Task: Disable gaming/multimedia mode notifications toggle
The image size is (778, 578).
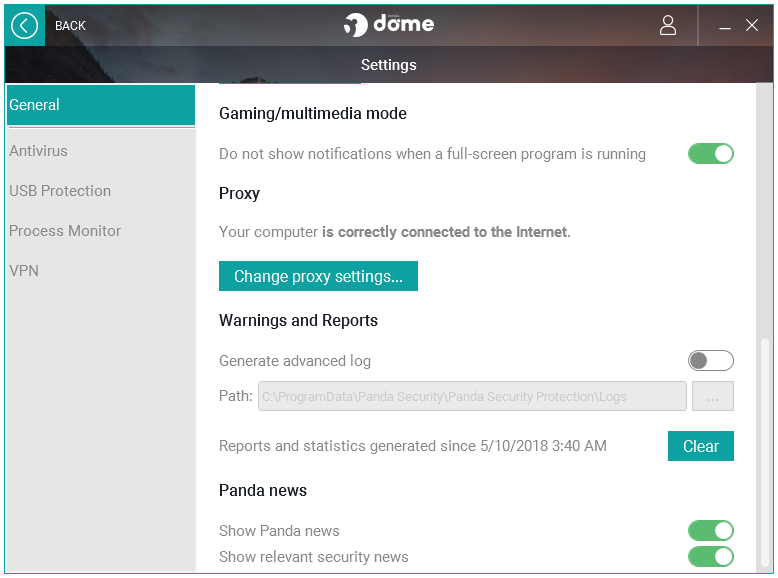Action: [x=711, y=154]
